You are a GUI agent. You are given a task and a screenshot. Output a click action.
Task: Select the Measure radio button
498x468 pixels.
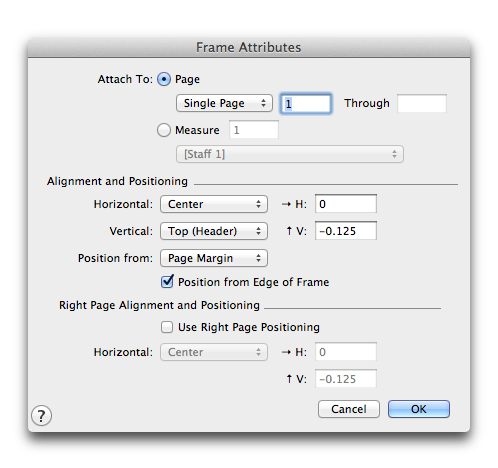pyautogui.click(x=164, y=130)
